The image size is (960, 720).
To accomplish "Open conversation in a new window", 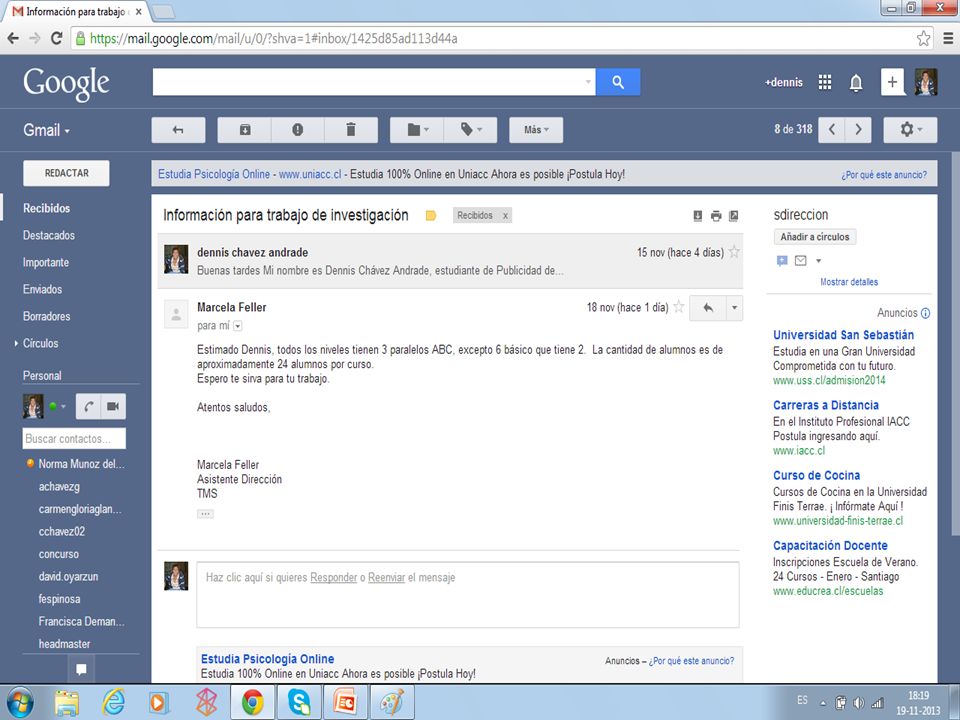I will (733, 216).
